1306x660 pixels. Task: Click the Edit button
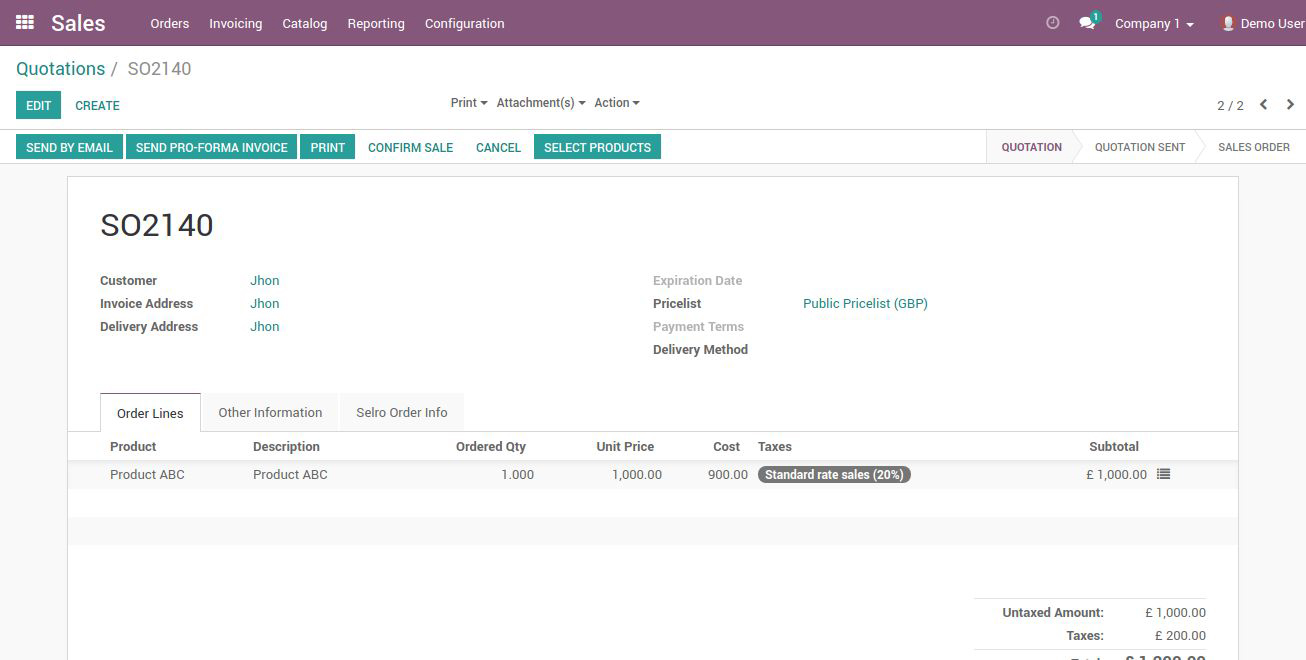tap(38, 105)
